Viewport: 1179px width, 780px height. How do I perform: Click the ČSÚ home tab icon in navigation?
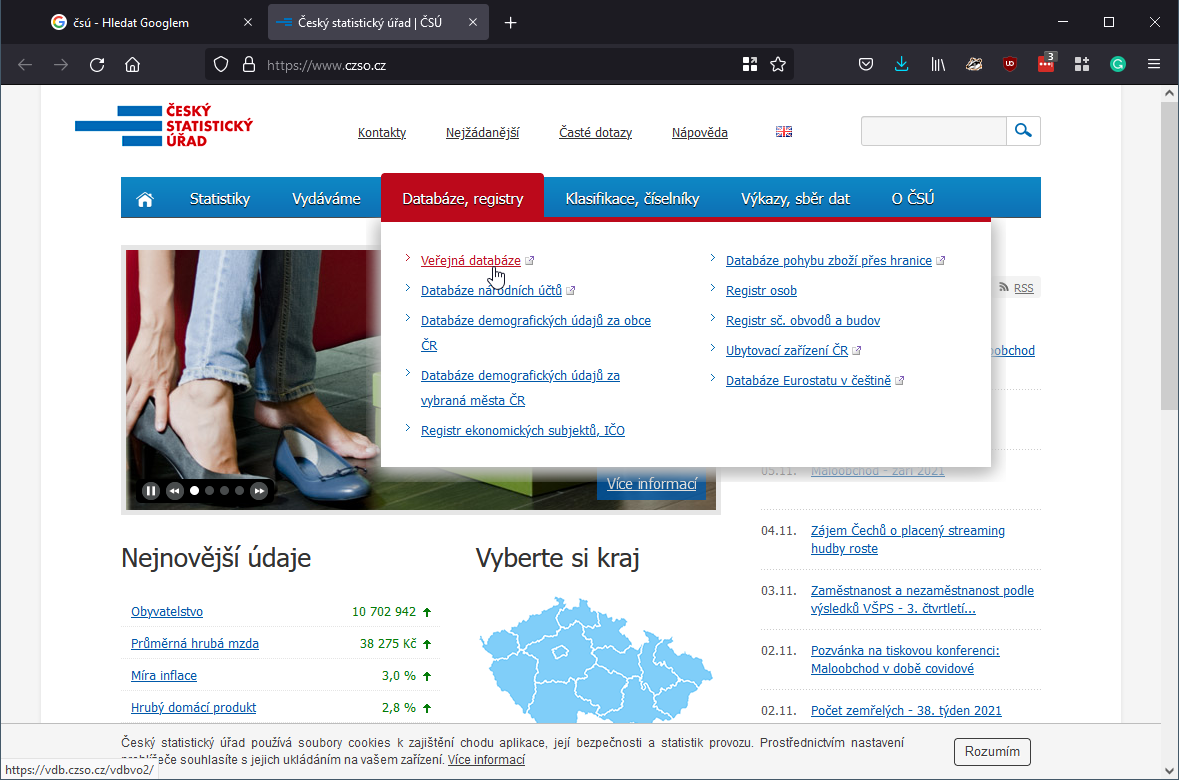click(x=145, y=197)
